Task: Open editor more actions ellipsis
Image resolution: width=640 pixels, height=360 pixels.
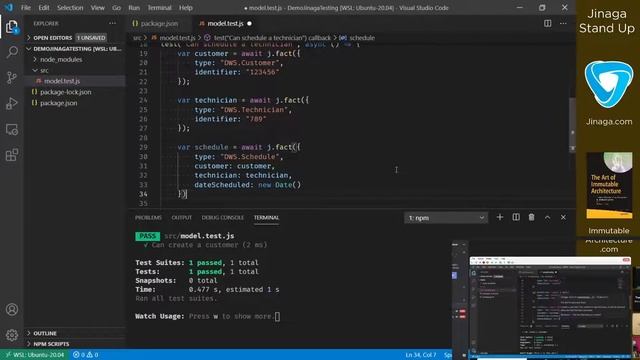Action: tap(563, 23)
